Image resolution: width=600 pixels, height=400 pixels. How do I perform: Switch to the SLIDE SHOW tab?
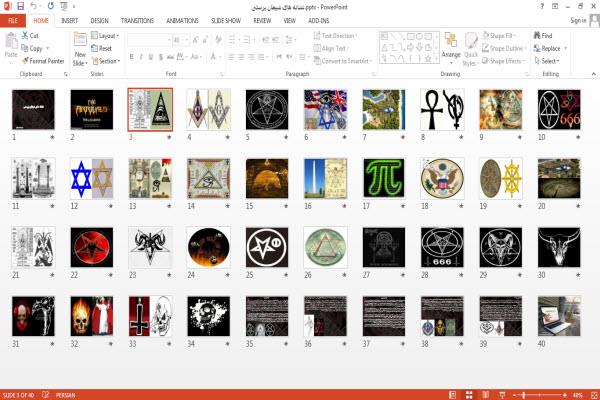(x=226, y=21)
